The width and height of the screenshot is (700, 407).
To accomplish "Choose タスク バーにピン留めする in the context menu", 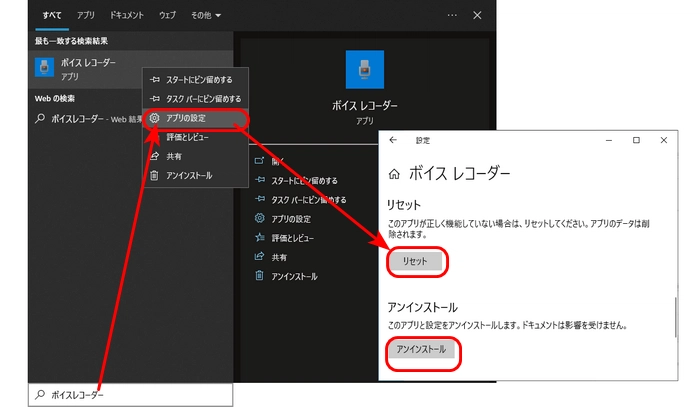I will (196, 99).
